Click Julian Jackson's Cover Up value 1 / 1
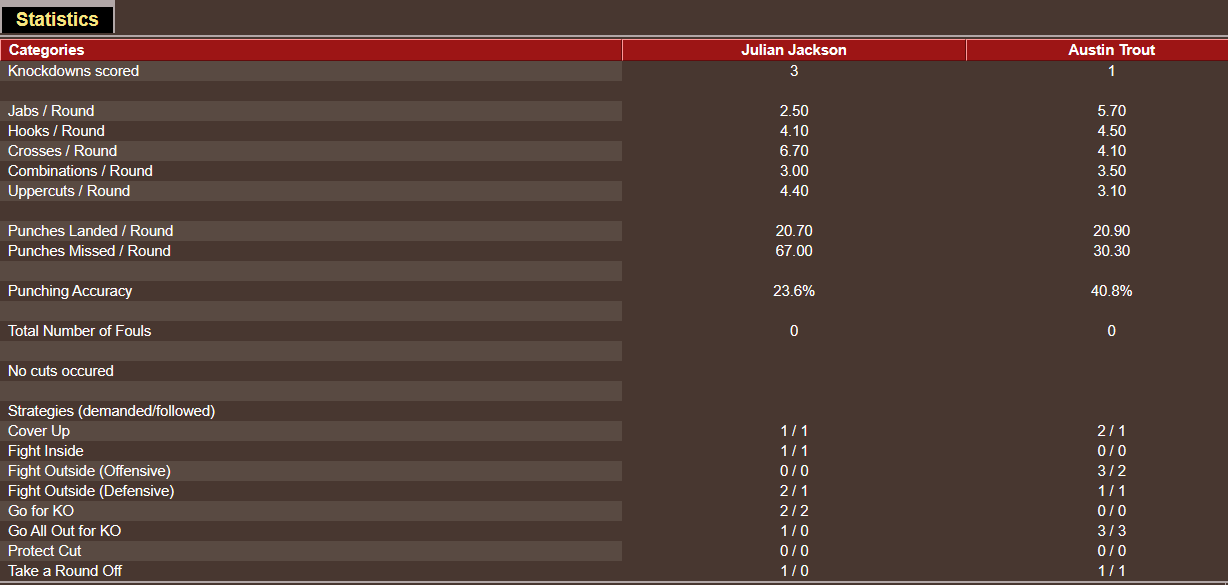The width and height of the screenshot is (1228, 585). (x=794, y=431)
